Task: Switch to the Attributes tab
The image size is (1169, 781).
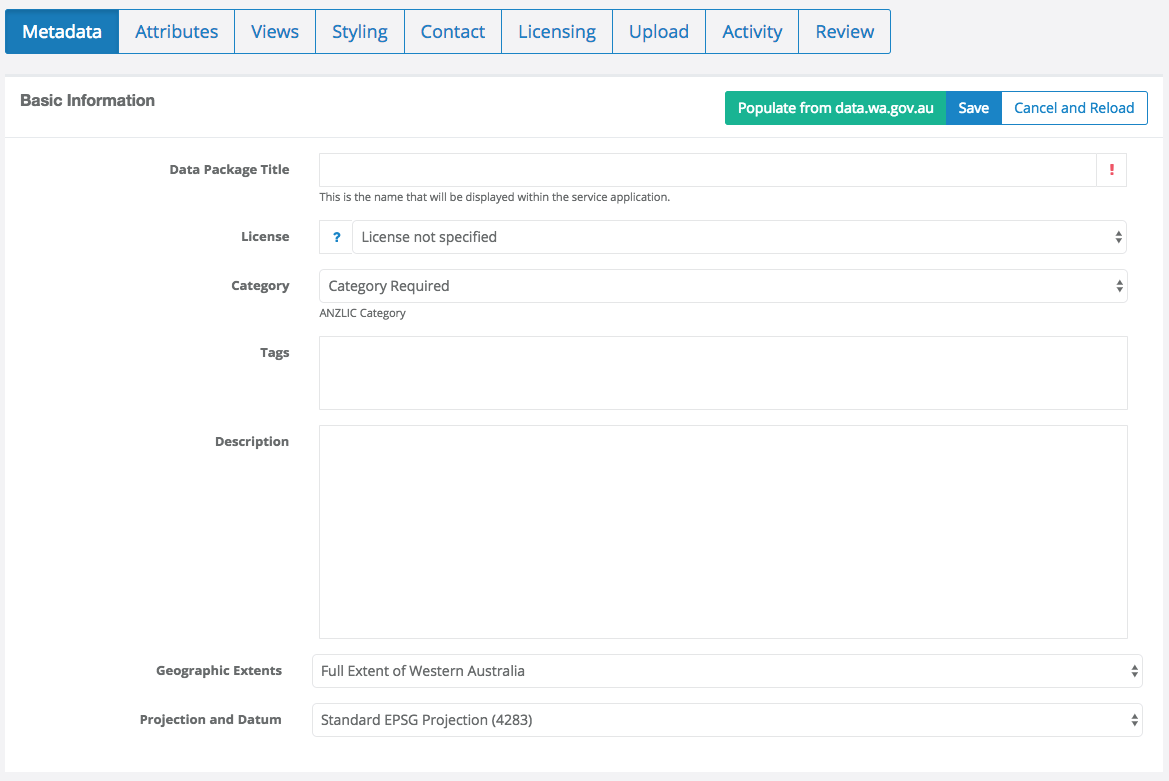Action: pos(176,31)
